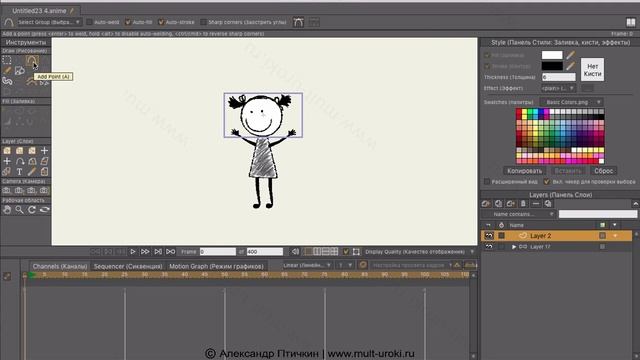The height and width of the screenshot is (360, 640).
Task: Click the New Layer icon in Layers panel
Action: 486,203
